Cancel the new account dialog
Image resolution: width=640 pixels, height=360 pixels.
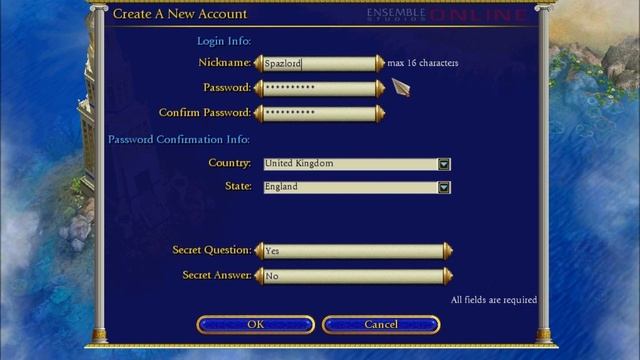point(381,324)
